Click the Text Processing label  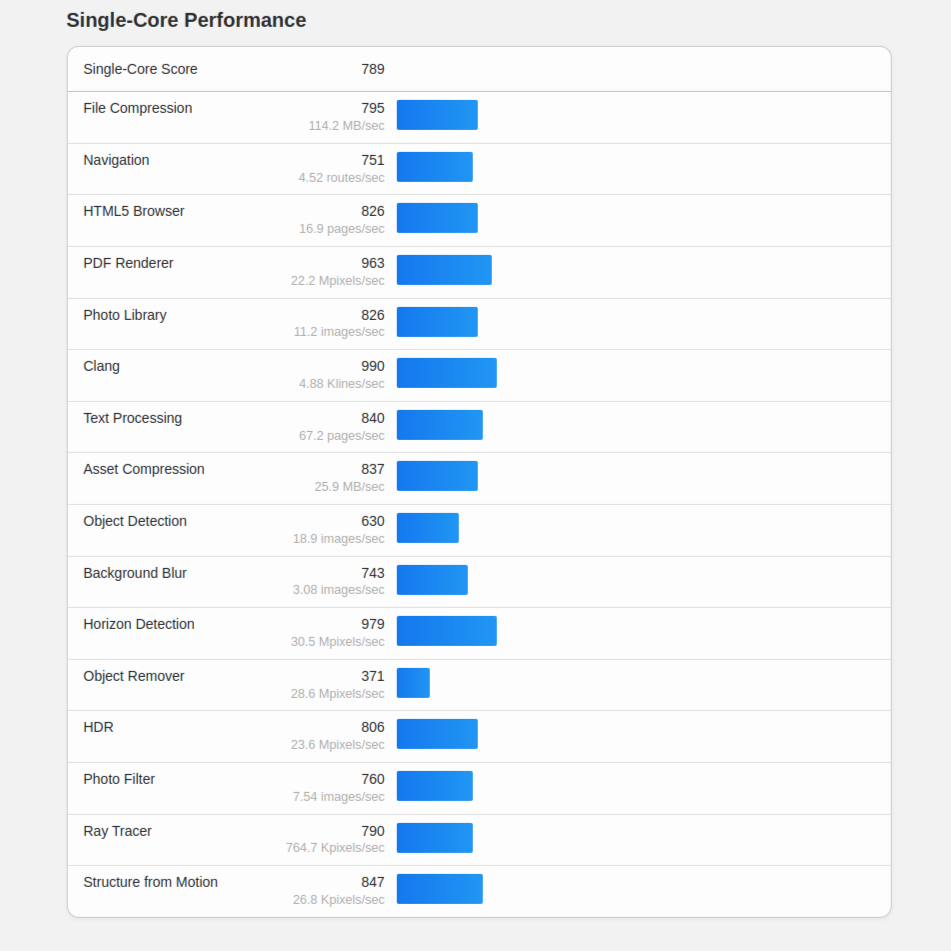[132, 418]
